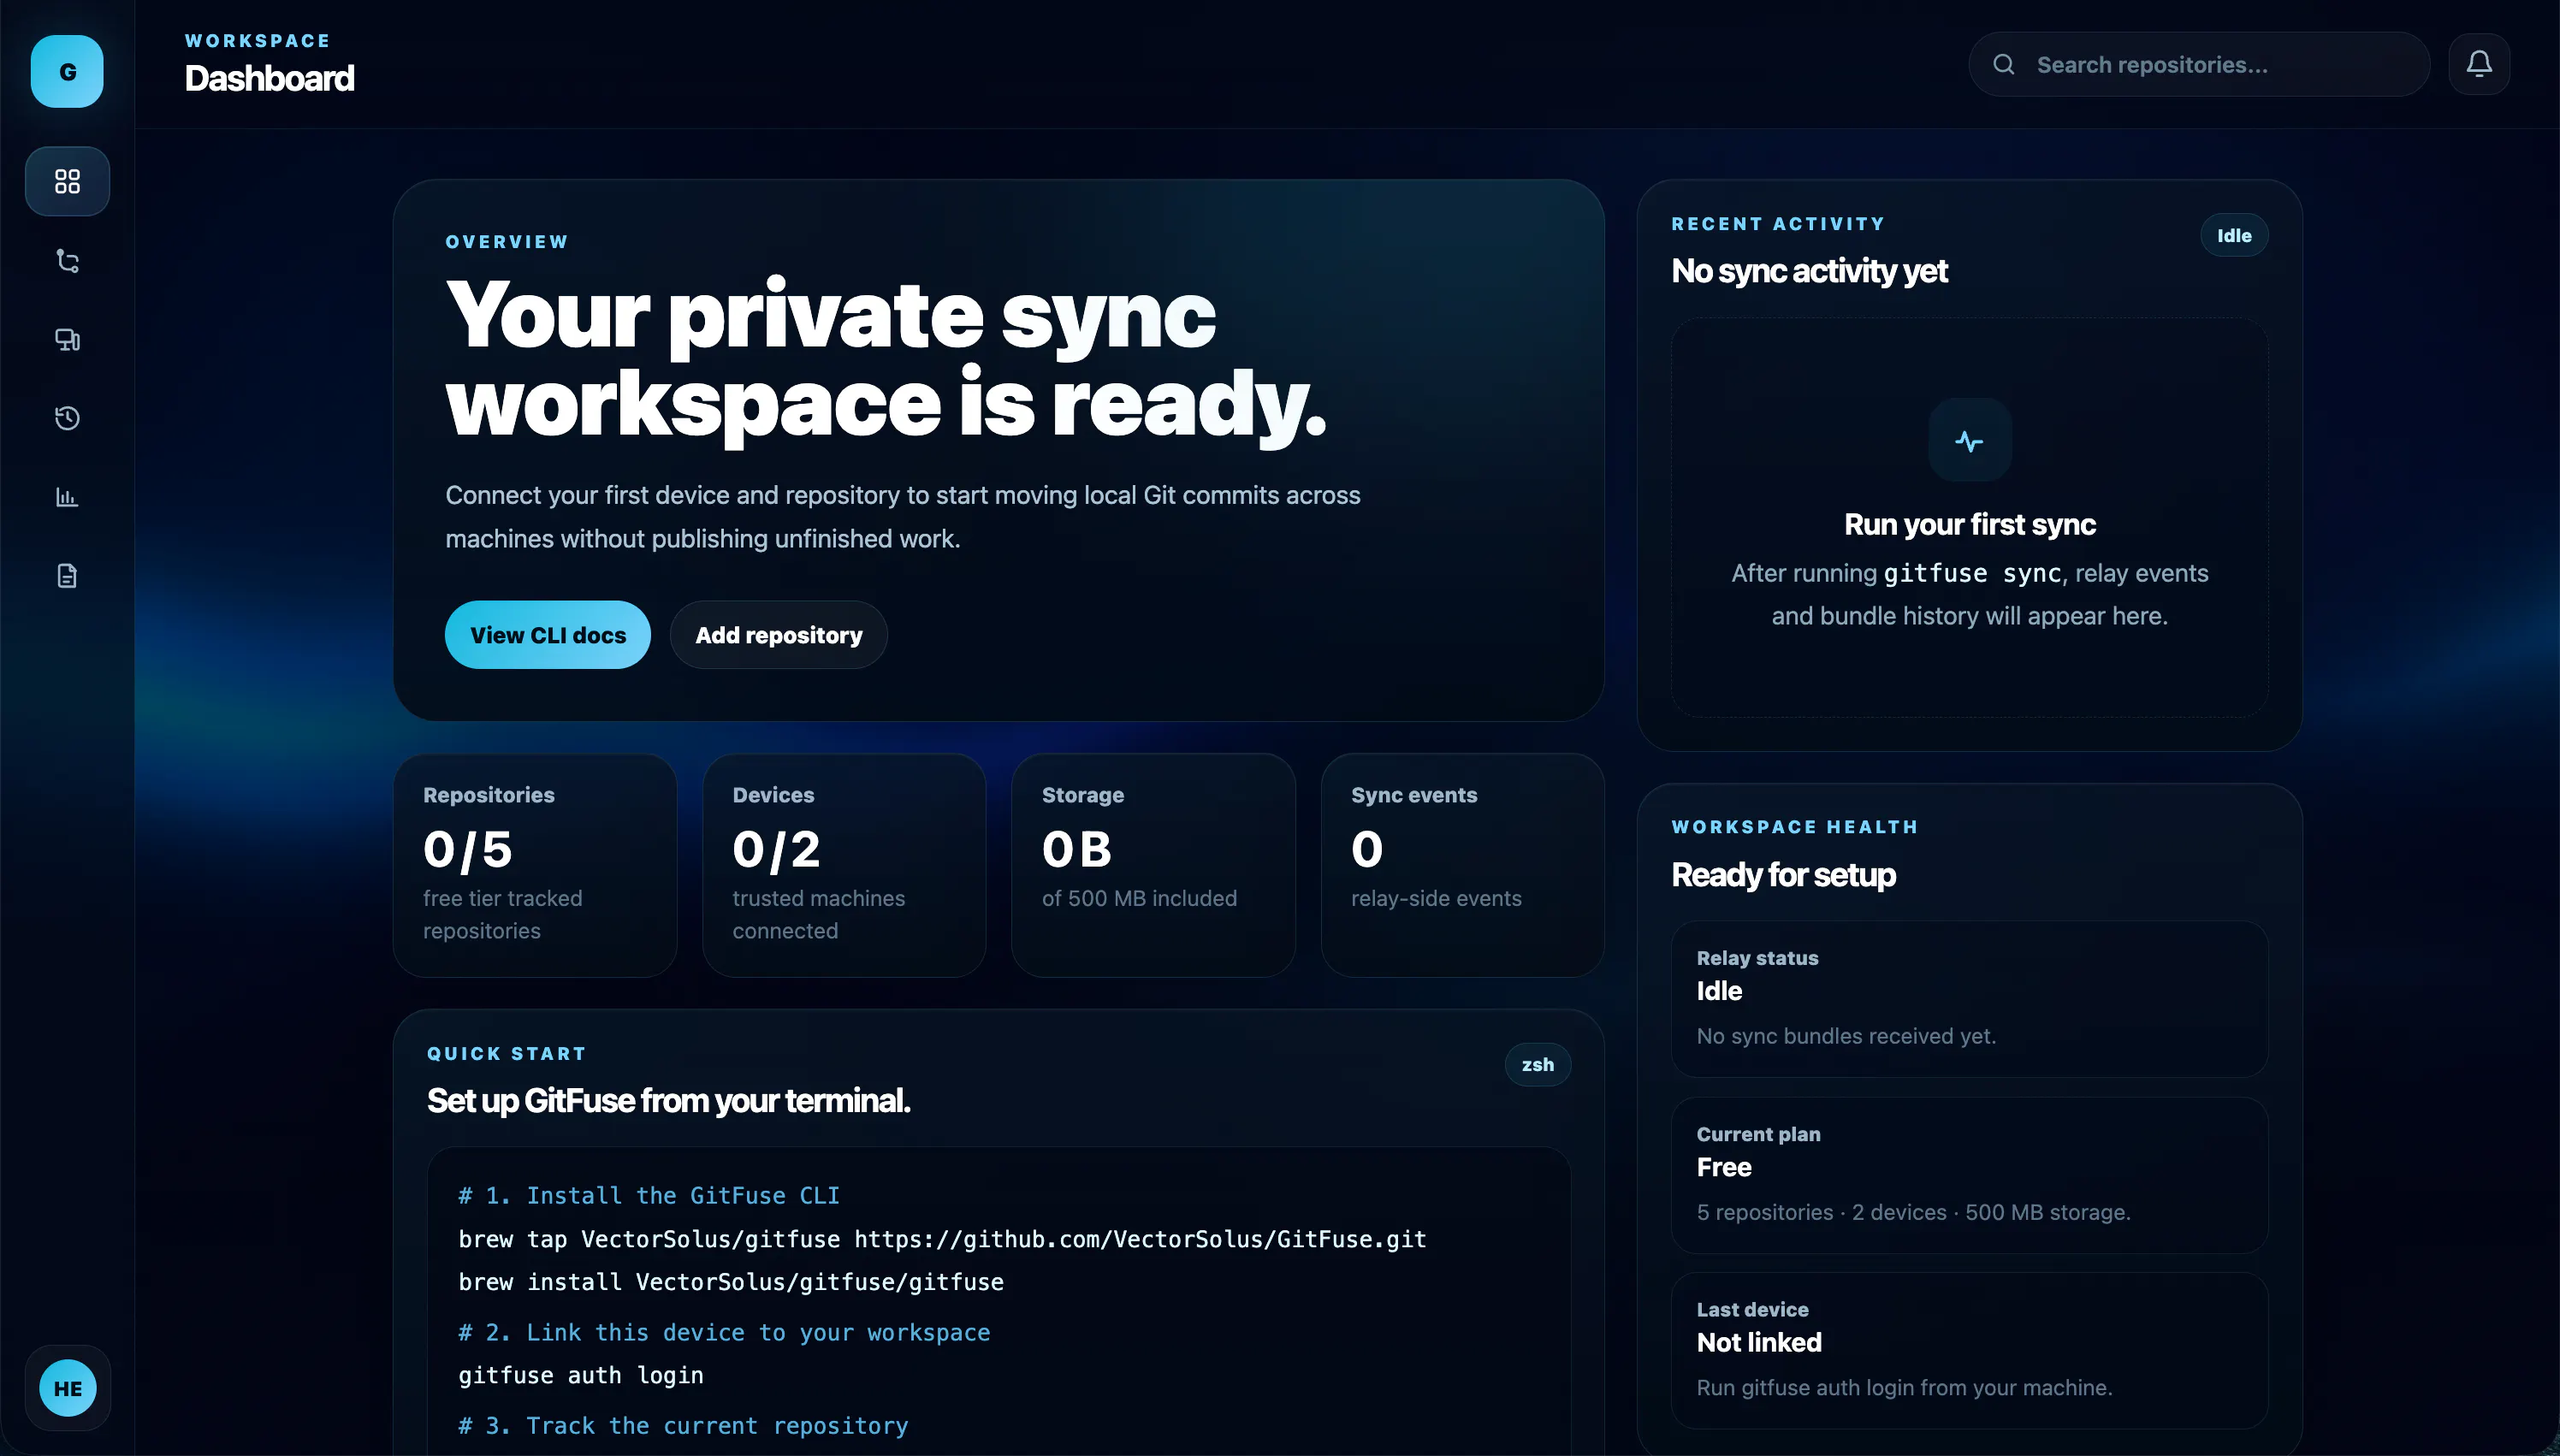2560x1456 pixels.
Task: Open the devices monitor icon in sidebar
Action: pyautogui.click(x=67, y=340)
